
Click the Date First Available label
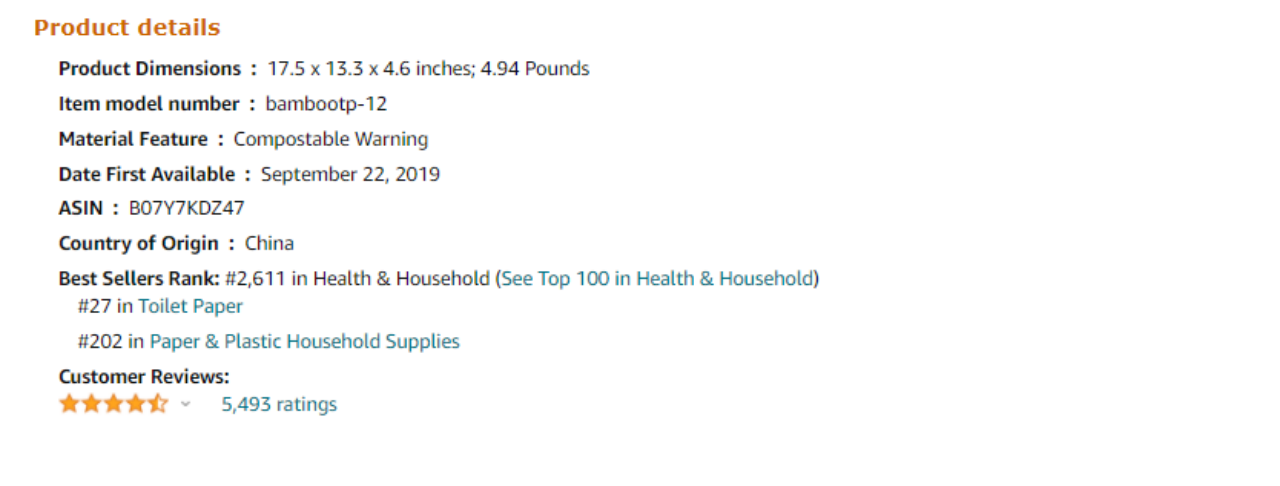(x=147, y=174)
